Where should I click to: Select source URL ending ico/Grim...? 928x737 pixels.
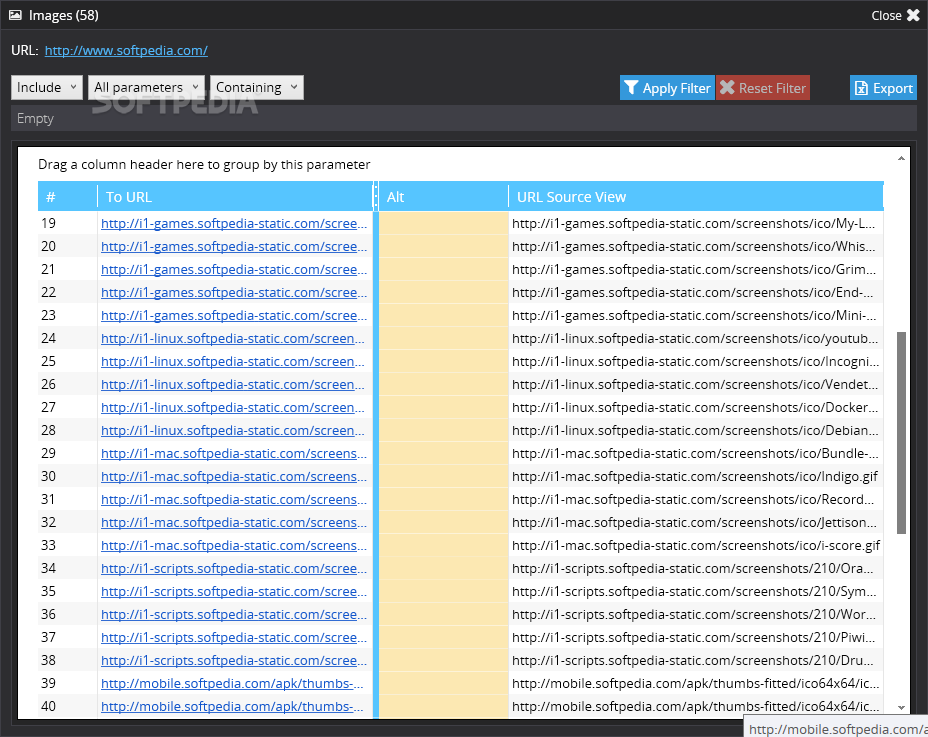point(694,270)
